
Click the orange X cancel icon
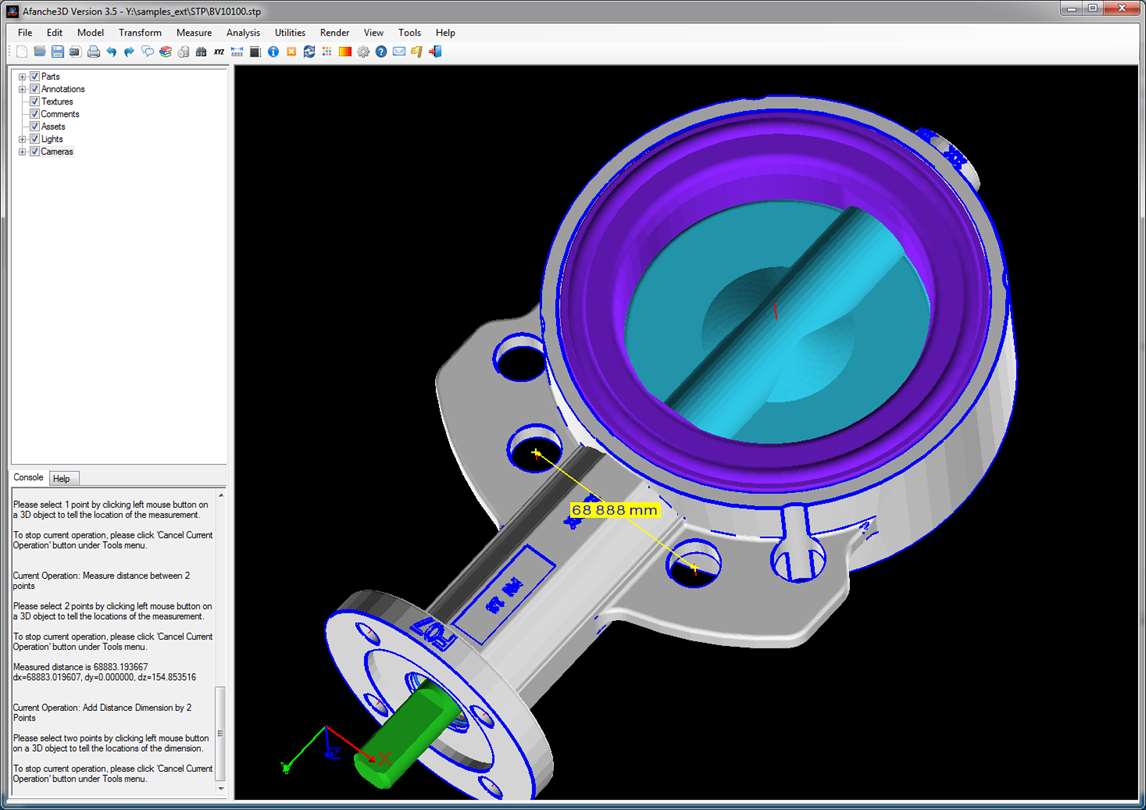pyautogui.click(x=291, y=51)
